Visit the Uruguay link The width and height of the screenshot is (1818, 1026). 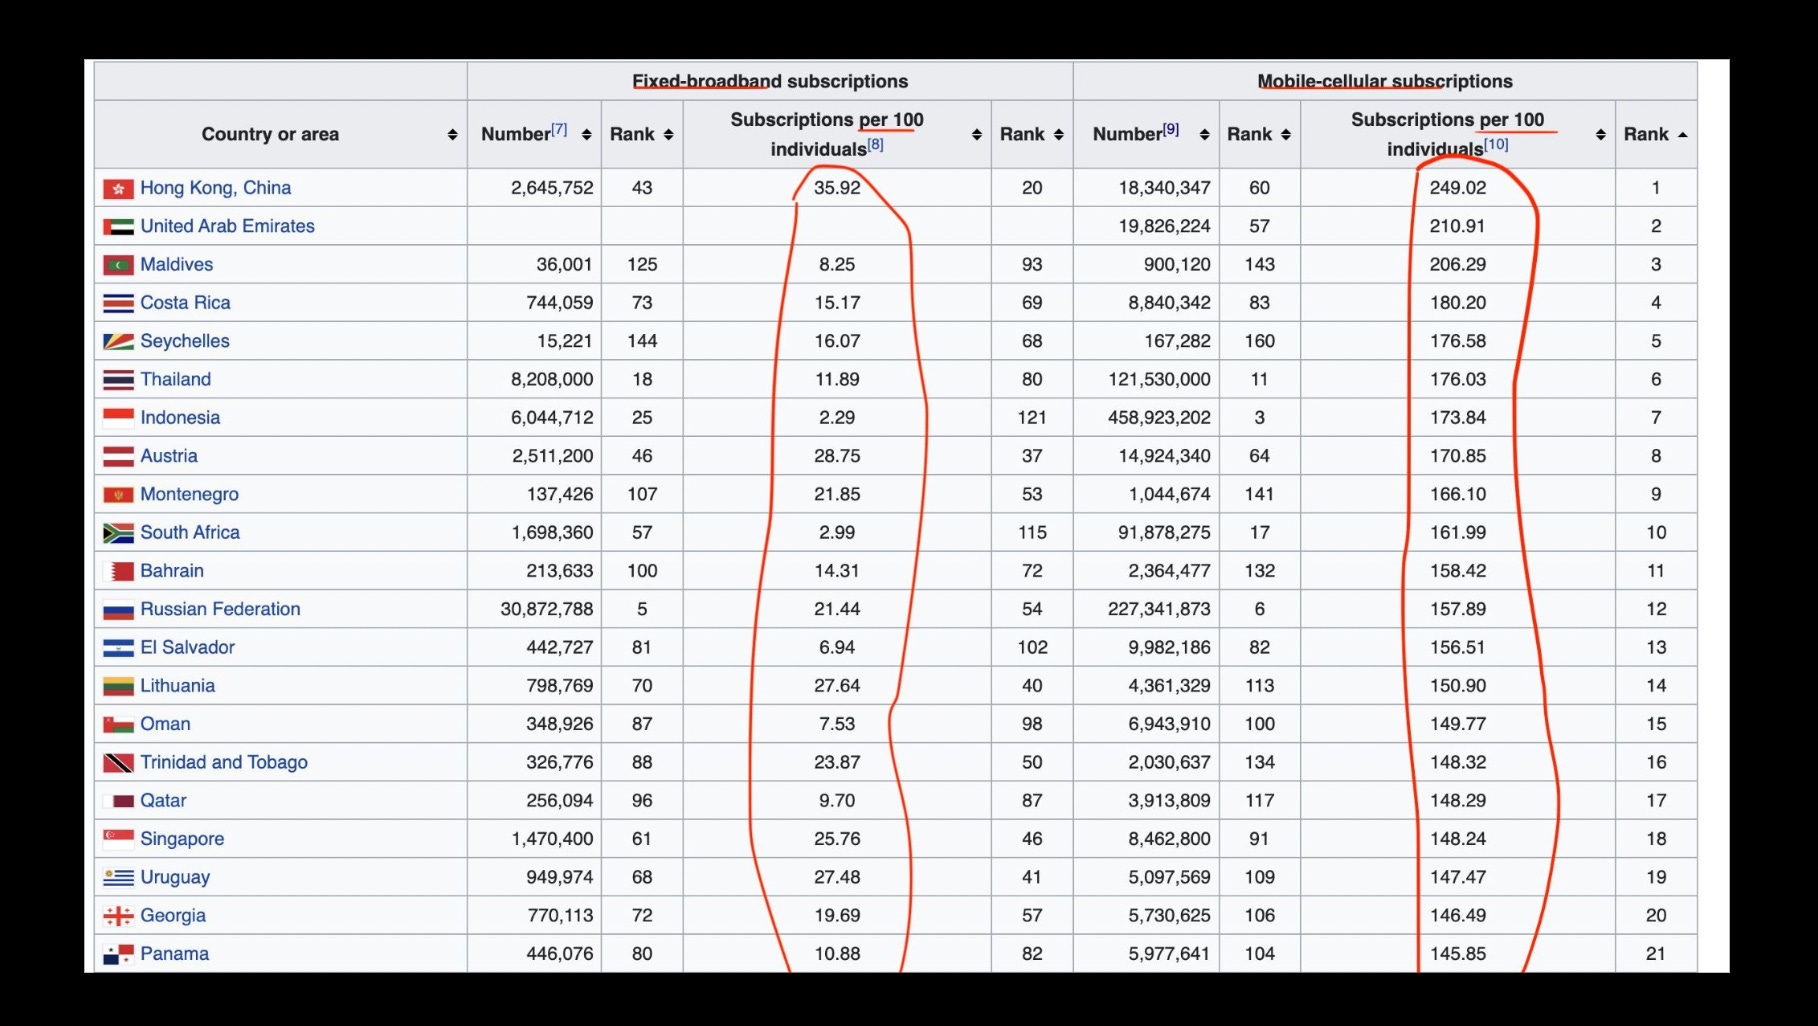[175, 878]
